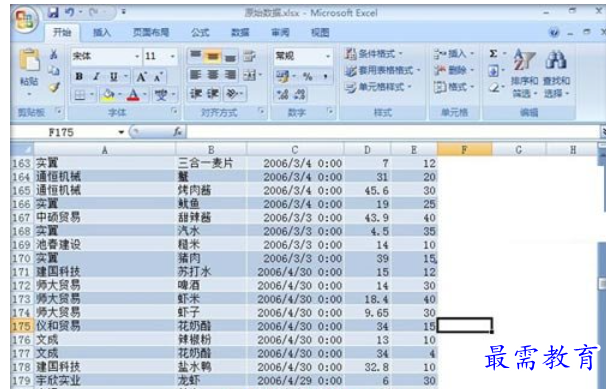
Task: Toggle underline formatting
Action: 114,76
